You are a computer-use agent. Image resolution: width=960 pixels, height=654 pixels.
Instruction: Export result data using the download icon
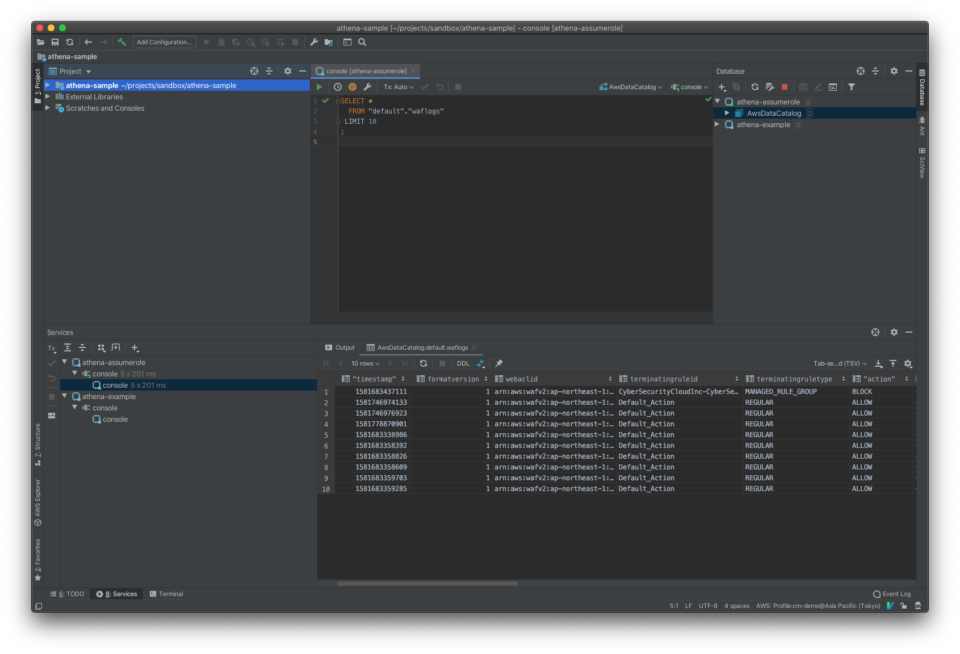click(876, 363)
